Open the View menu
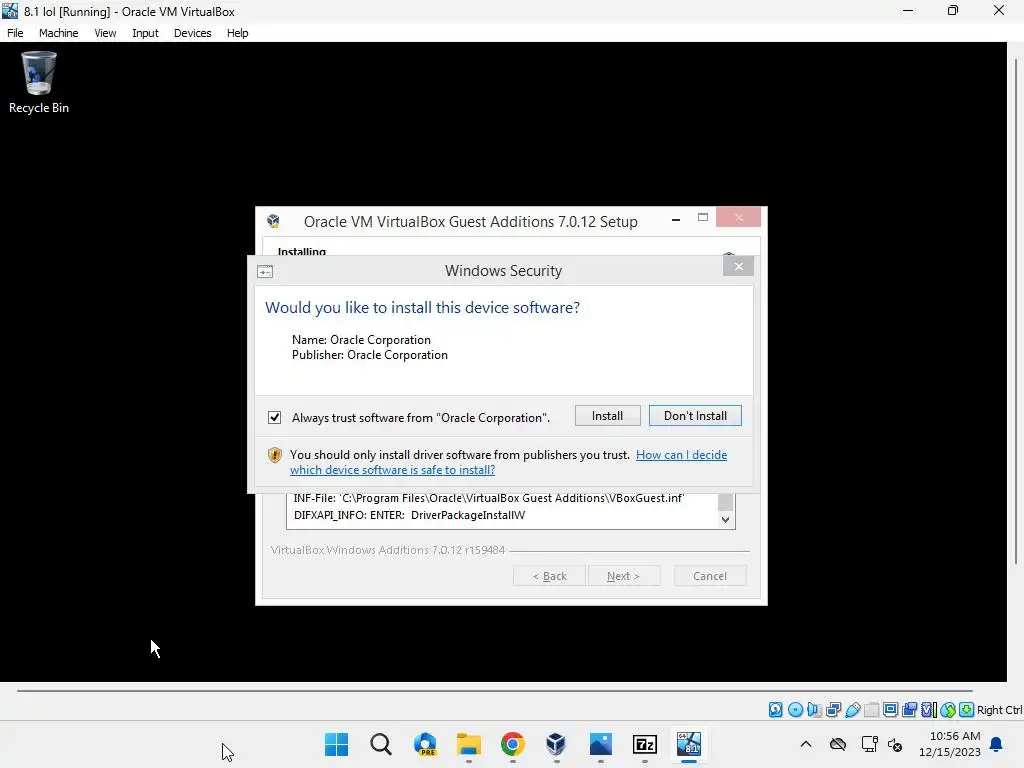The image size is (1024, 768). pyautogui.click(x=105, y=33)
